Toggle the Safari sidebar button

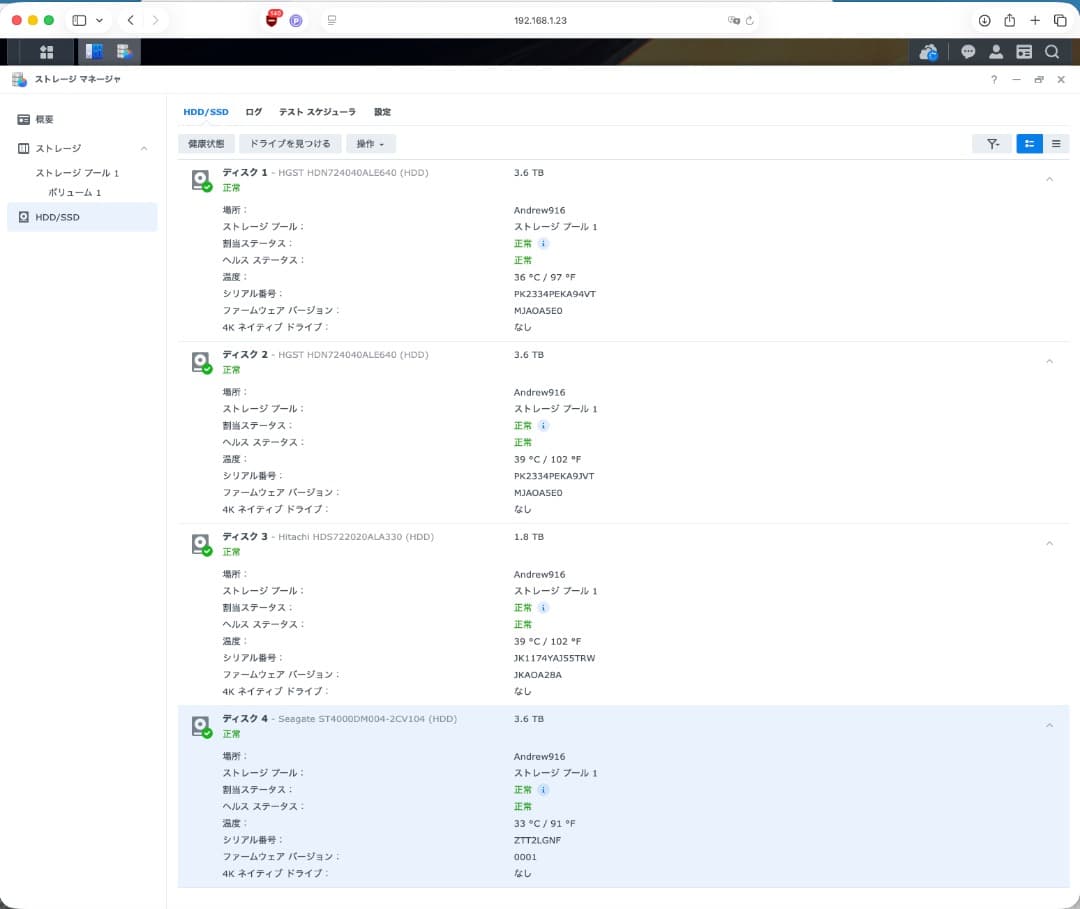point(78,20)
